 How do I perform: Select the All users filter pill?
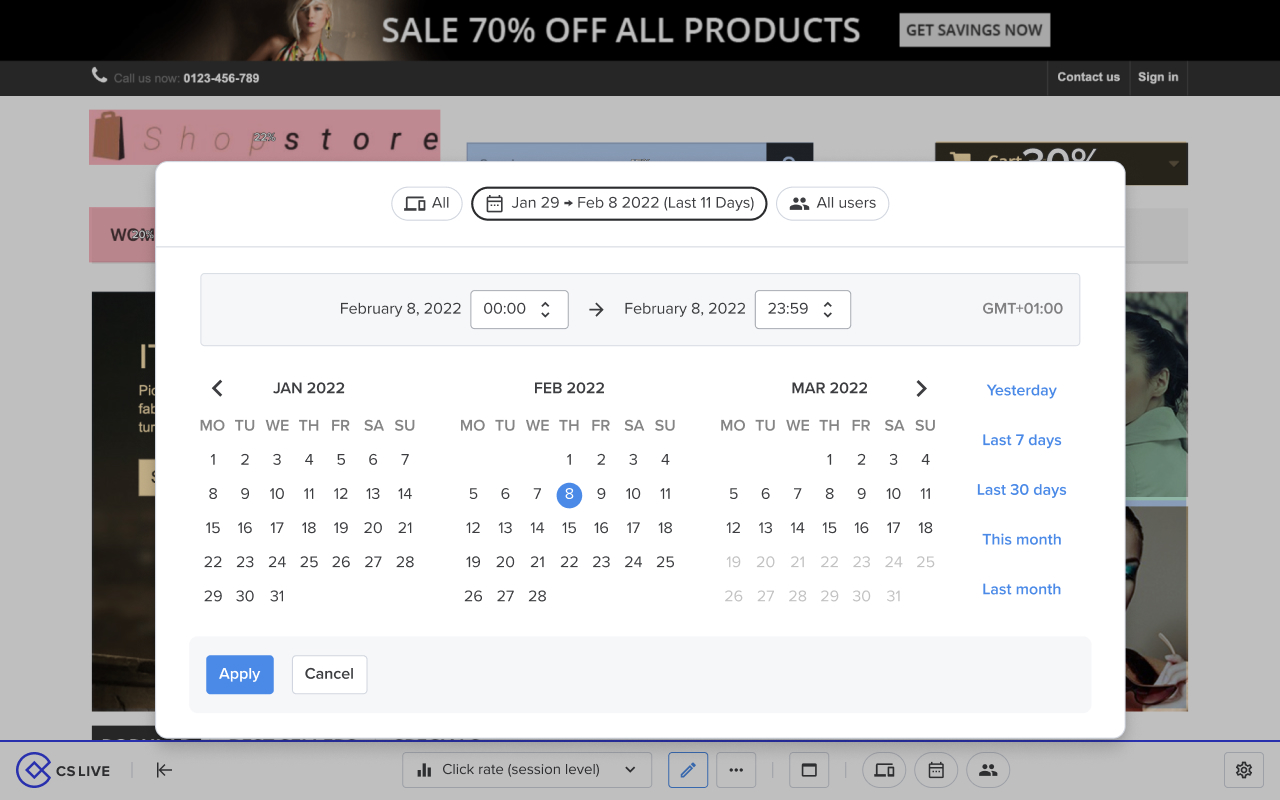832,203
